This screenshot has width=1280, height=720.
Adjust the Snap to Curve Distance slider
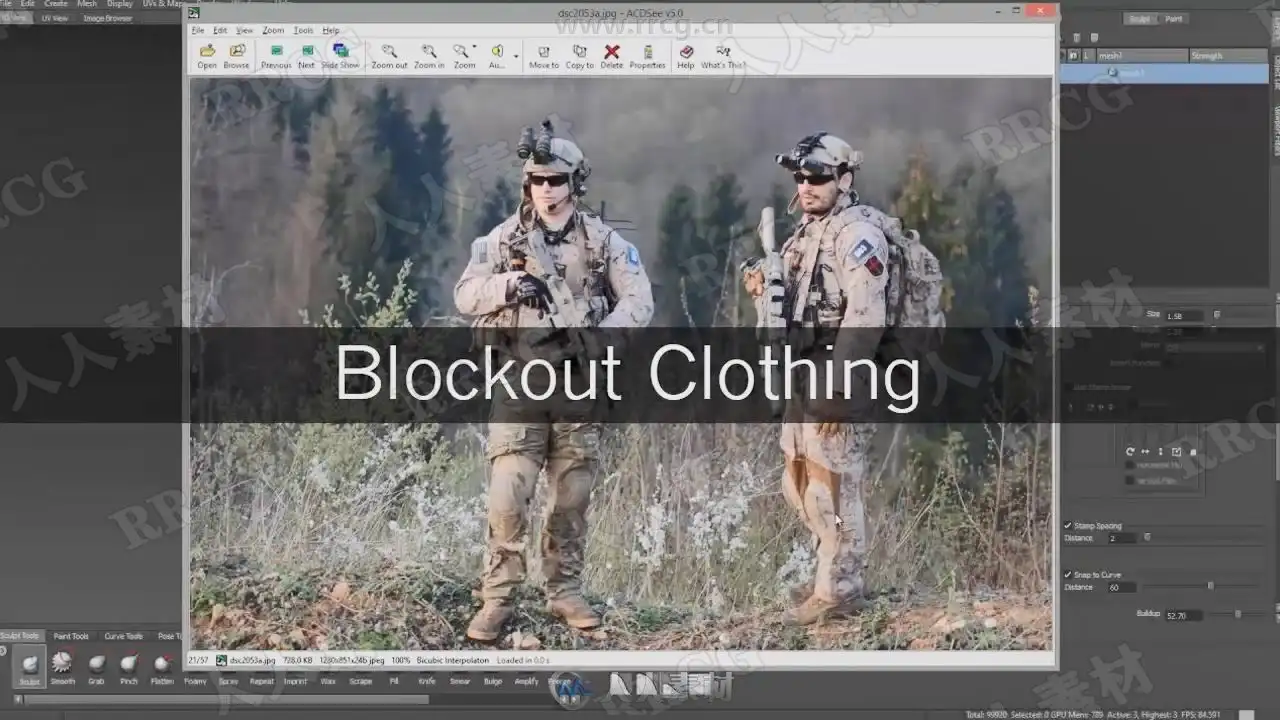point(1210,586)
